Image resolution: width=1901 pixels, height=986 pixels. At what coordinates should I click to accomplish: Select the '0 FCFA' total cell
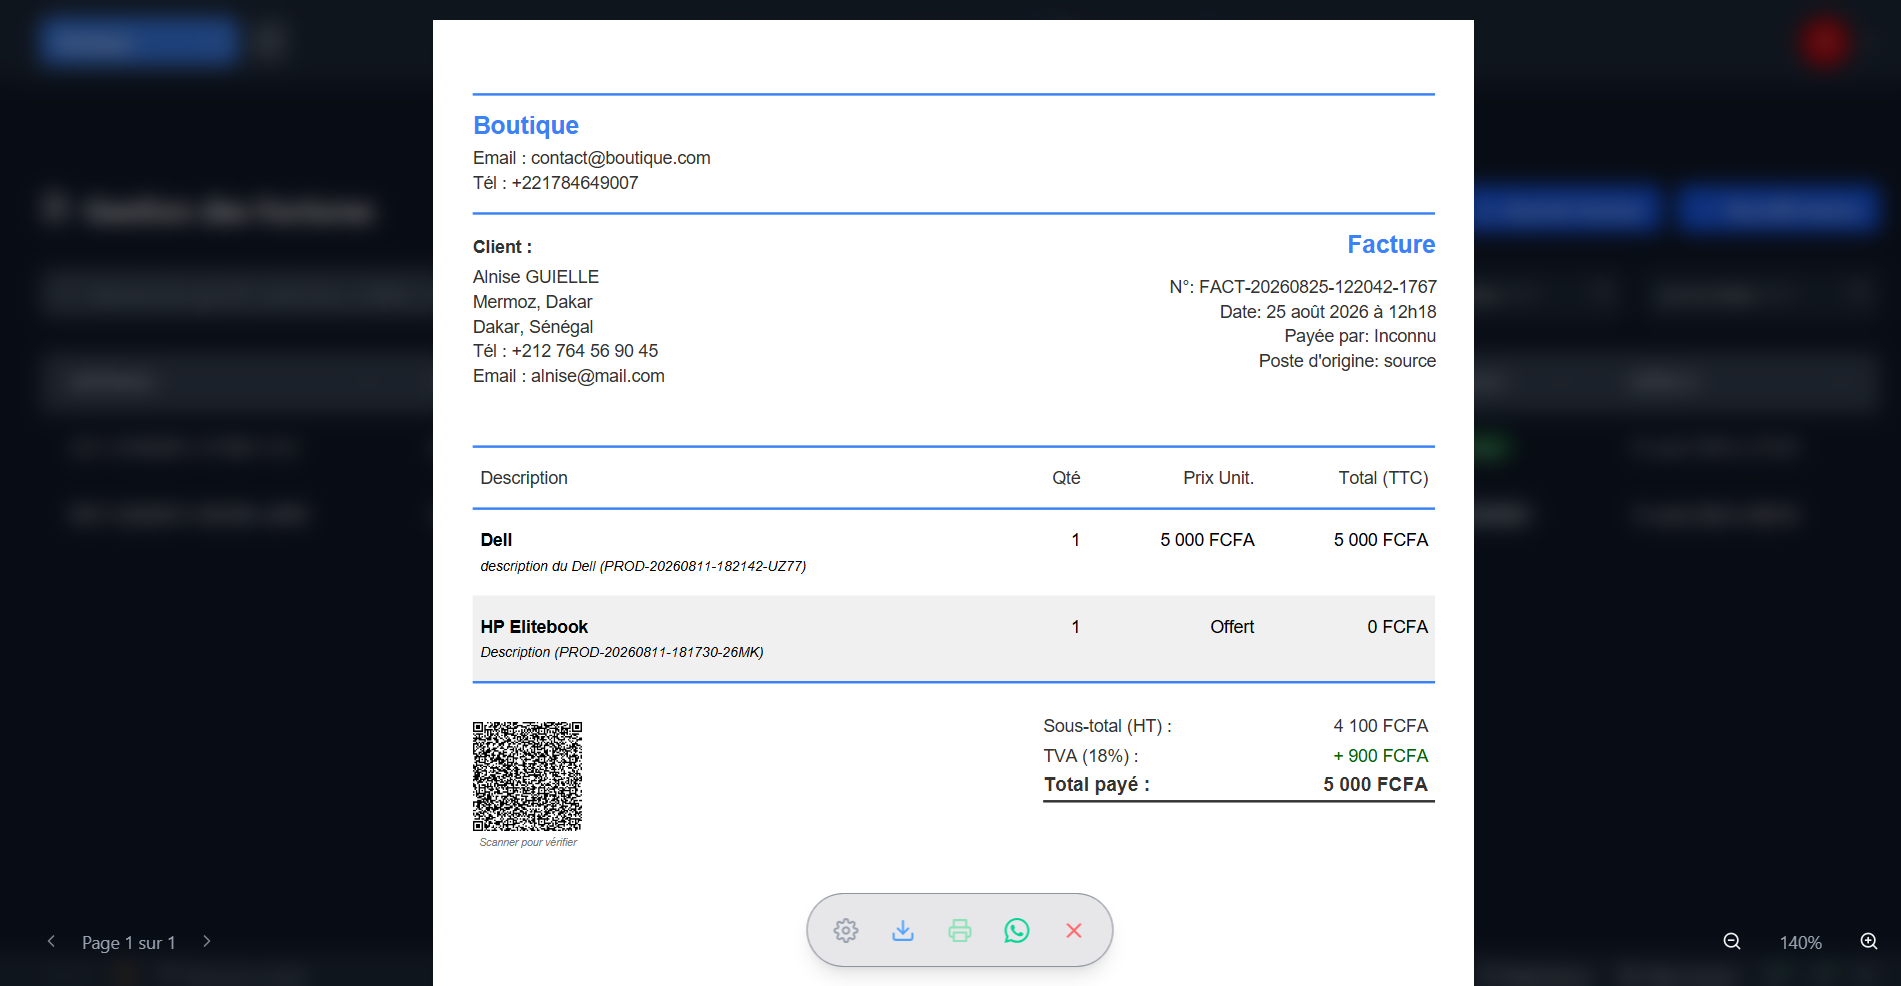[x=1398, y=627]
